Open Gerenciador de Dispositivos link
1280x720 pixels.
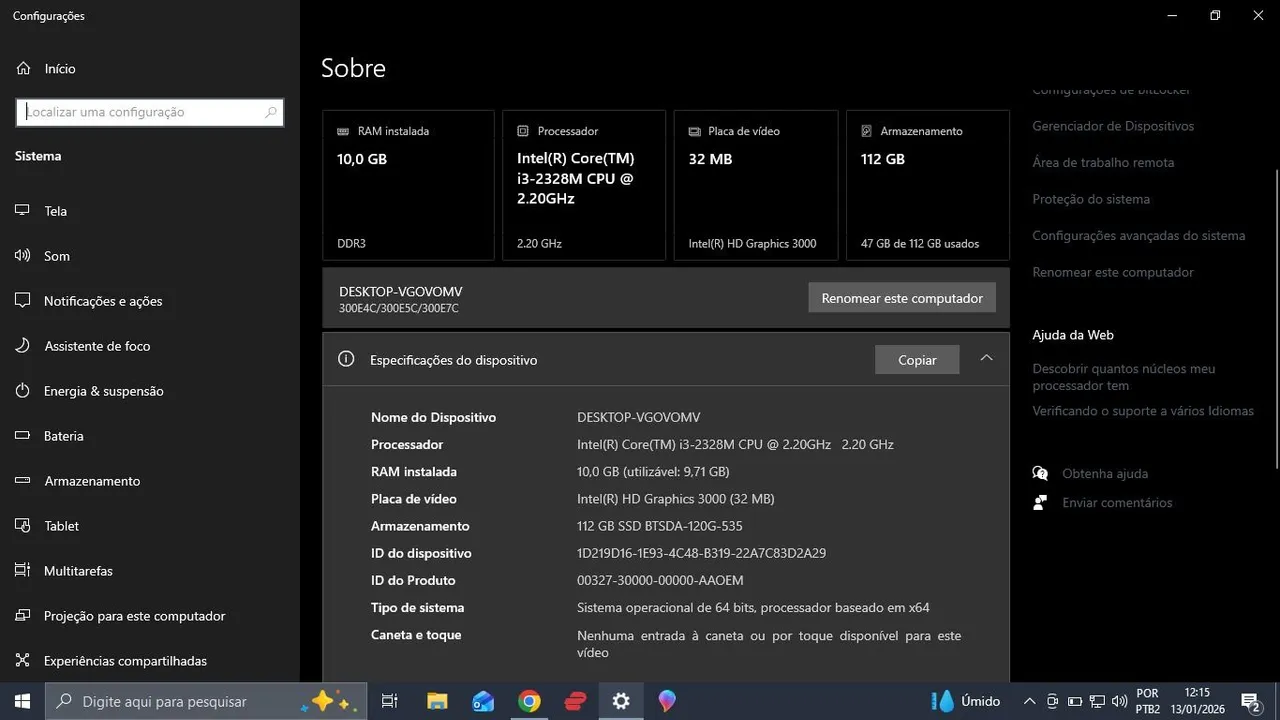[x=1113, y=126]
